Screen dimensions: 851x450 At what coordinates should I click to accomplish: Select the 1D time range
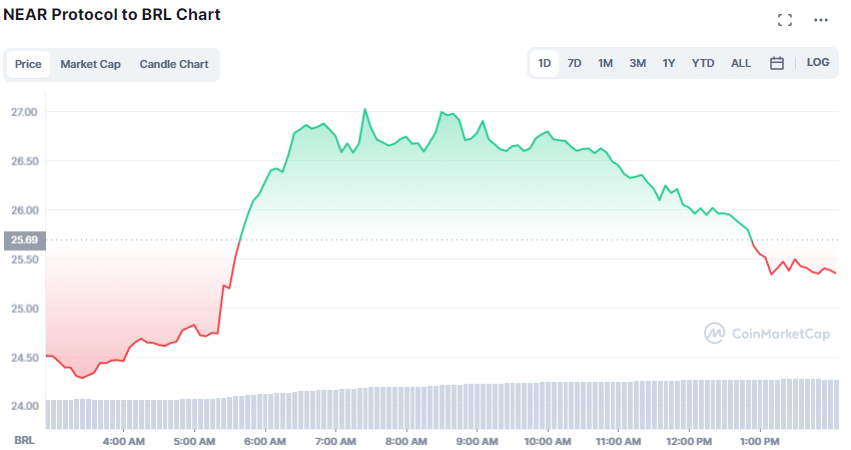coord(544,63)
